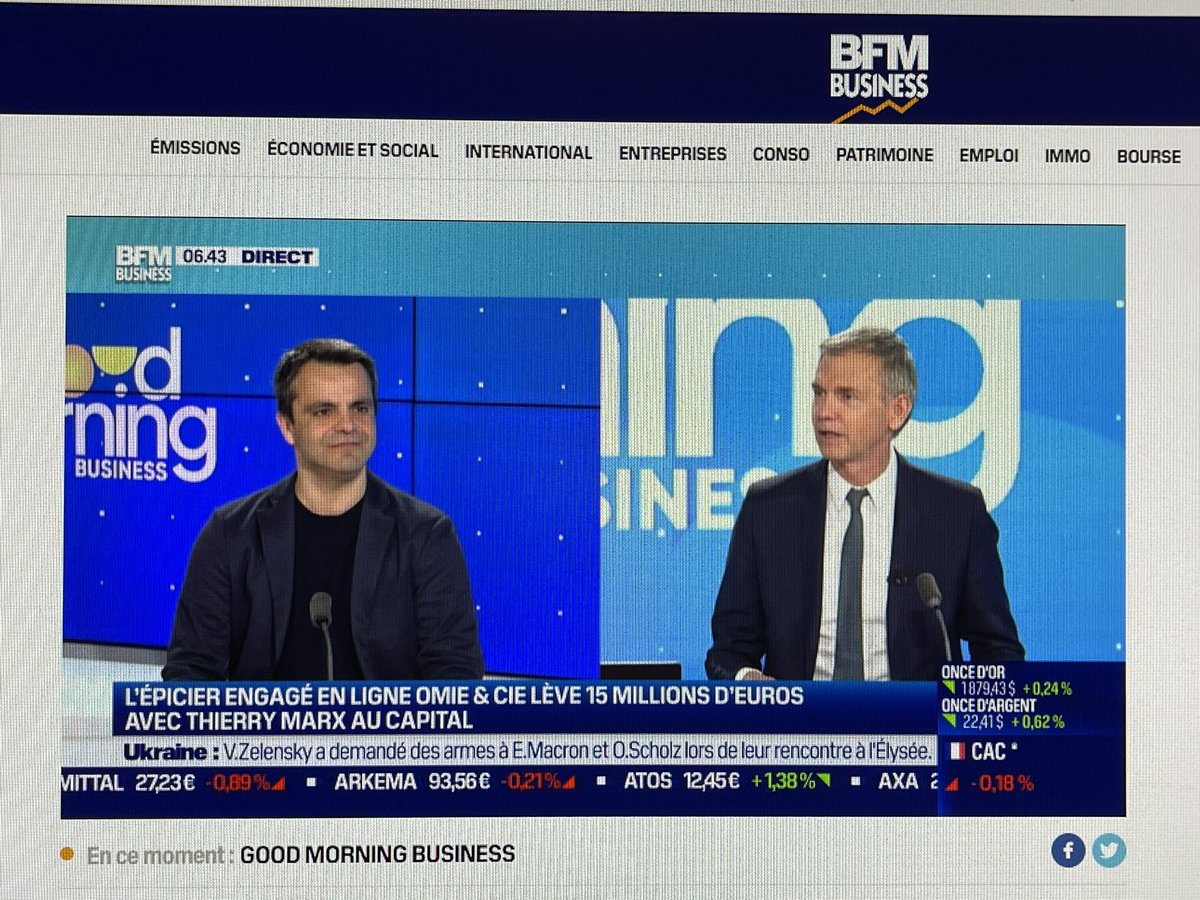Select the CONSO menu item

(x=781, y=155)
